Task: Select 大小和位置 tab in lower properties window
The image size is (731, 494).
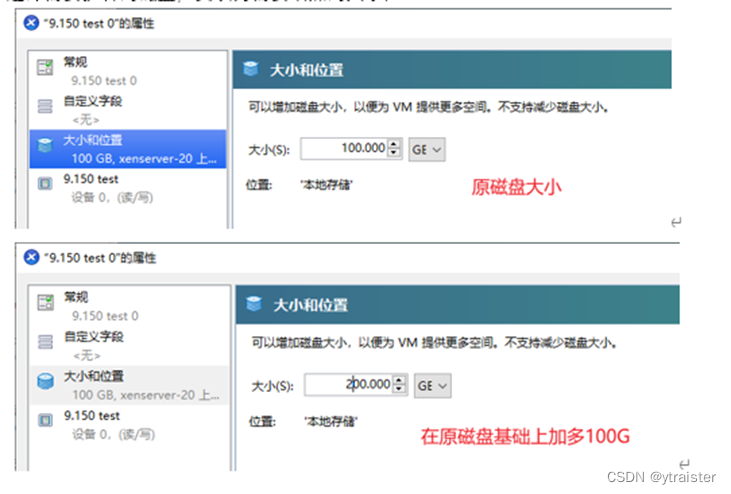Action: tap(129, 385)
